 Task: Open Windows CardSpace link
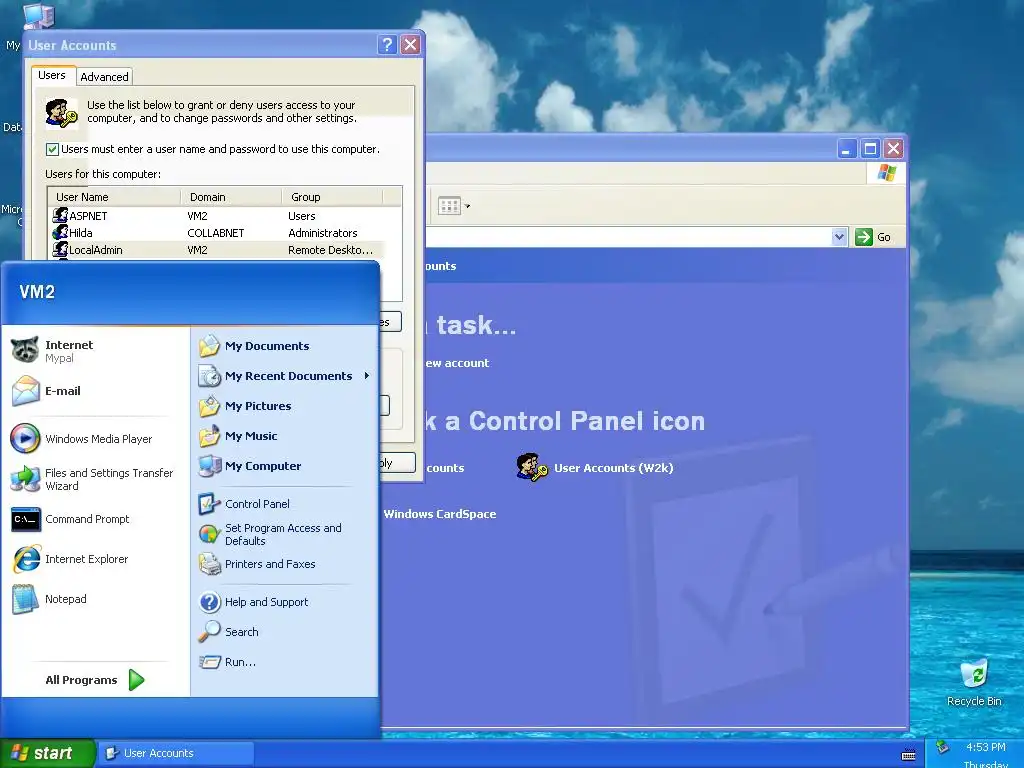click(x=440, y=514)
